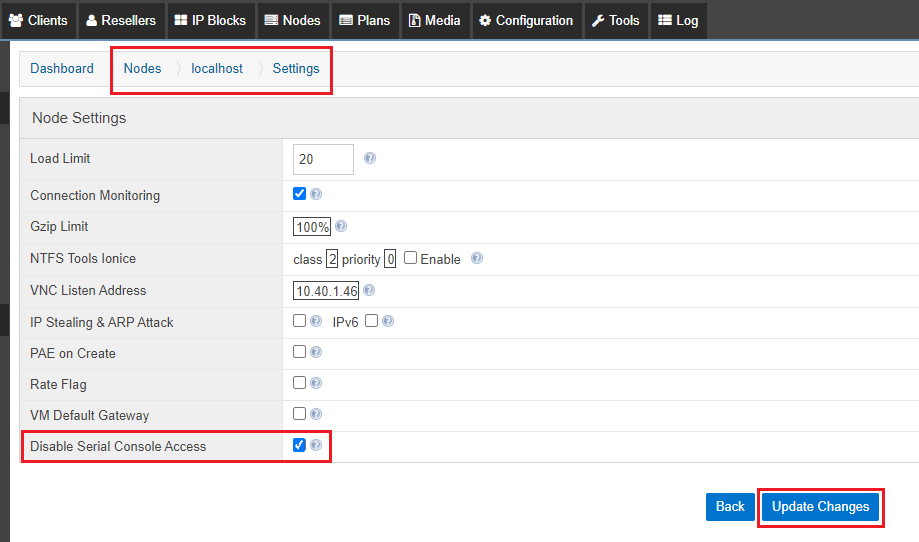Open the IP Blocks menu
The height and width of the screenshot is (542, 919).
[x=209, y=20]
